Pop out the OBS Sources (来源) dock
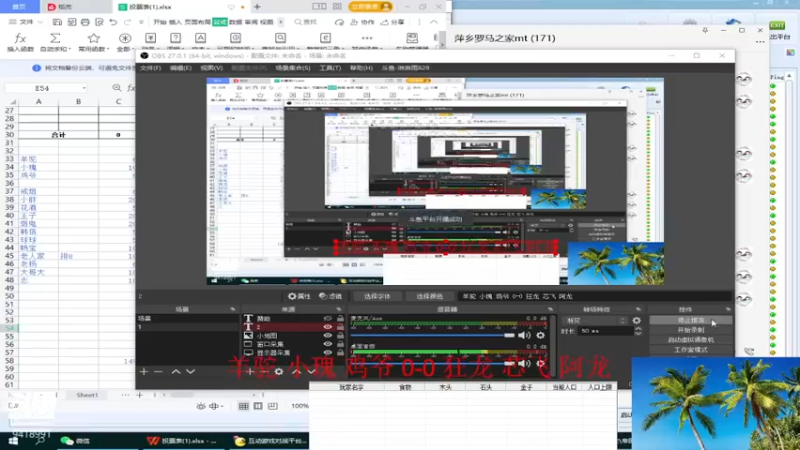 (338, 309)
